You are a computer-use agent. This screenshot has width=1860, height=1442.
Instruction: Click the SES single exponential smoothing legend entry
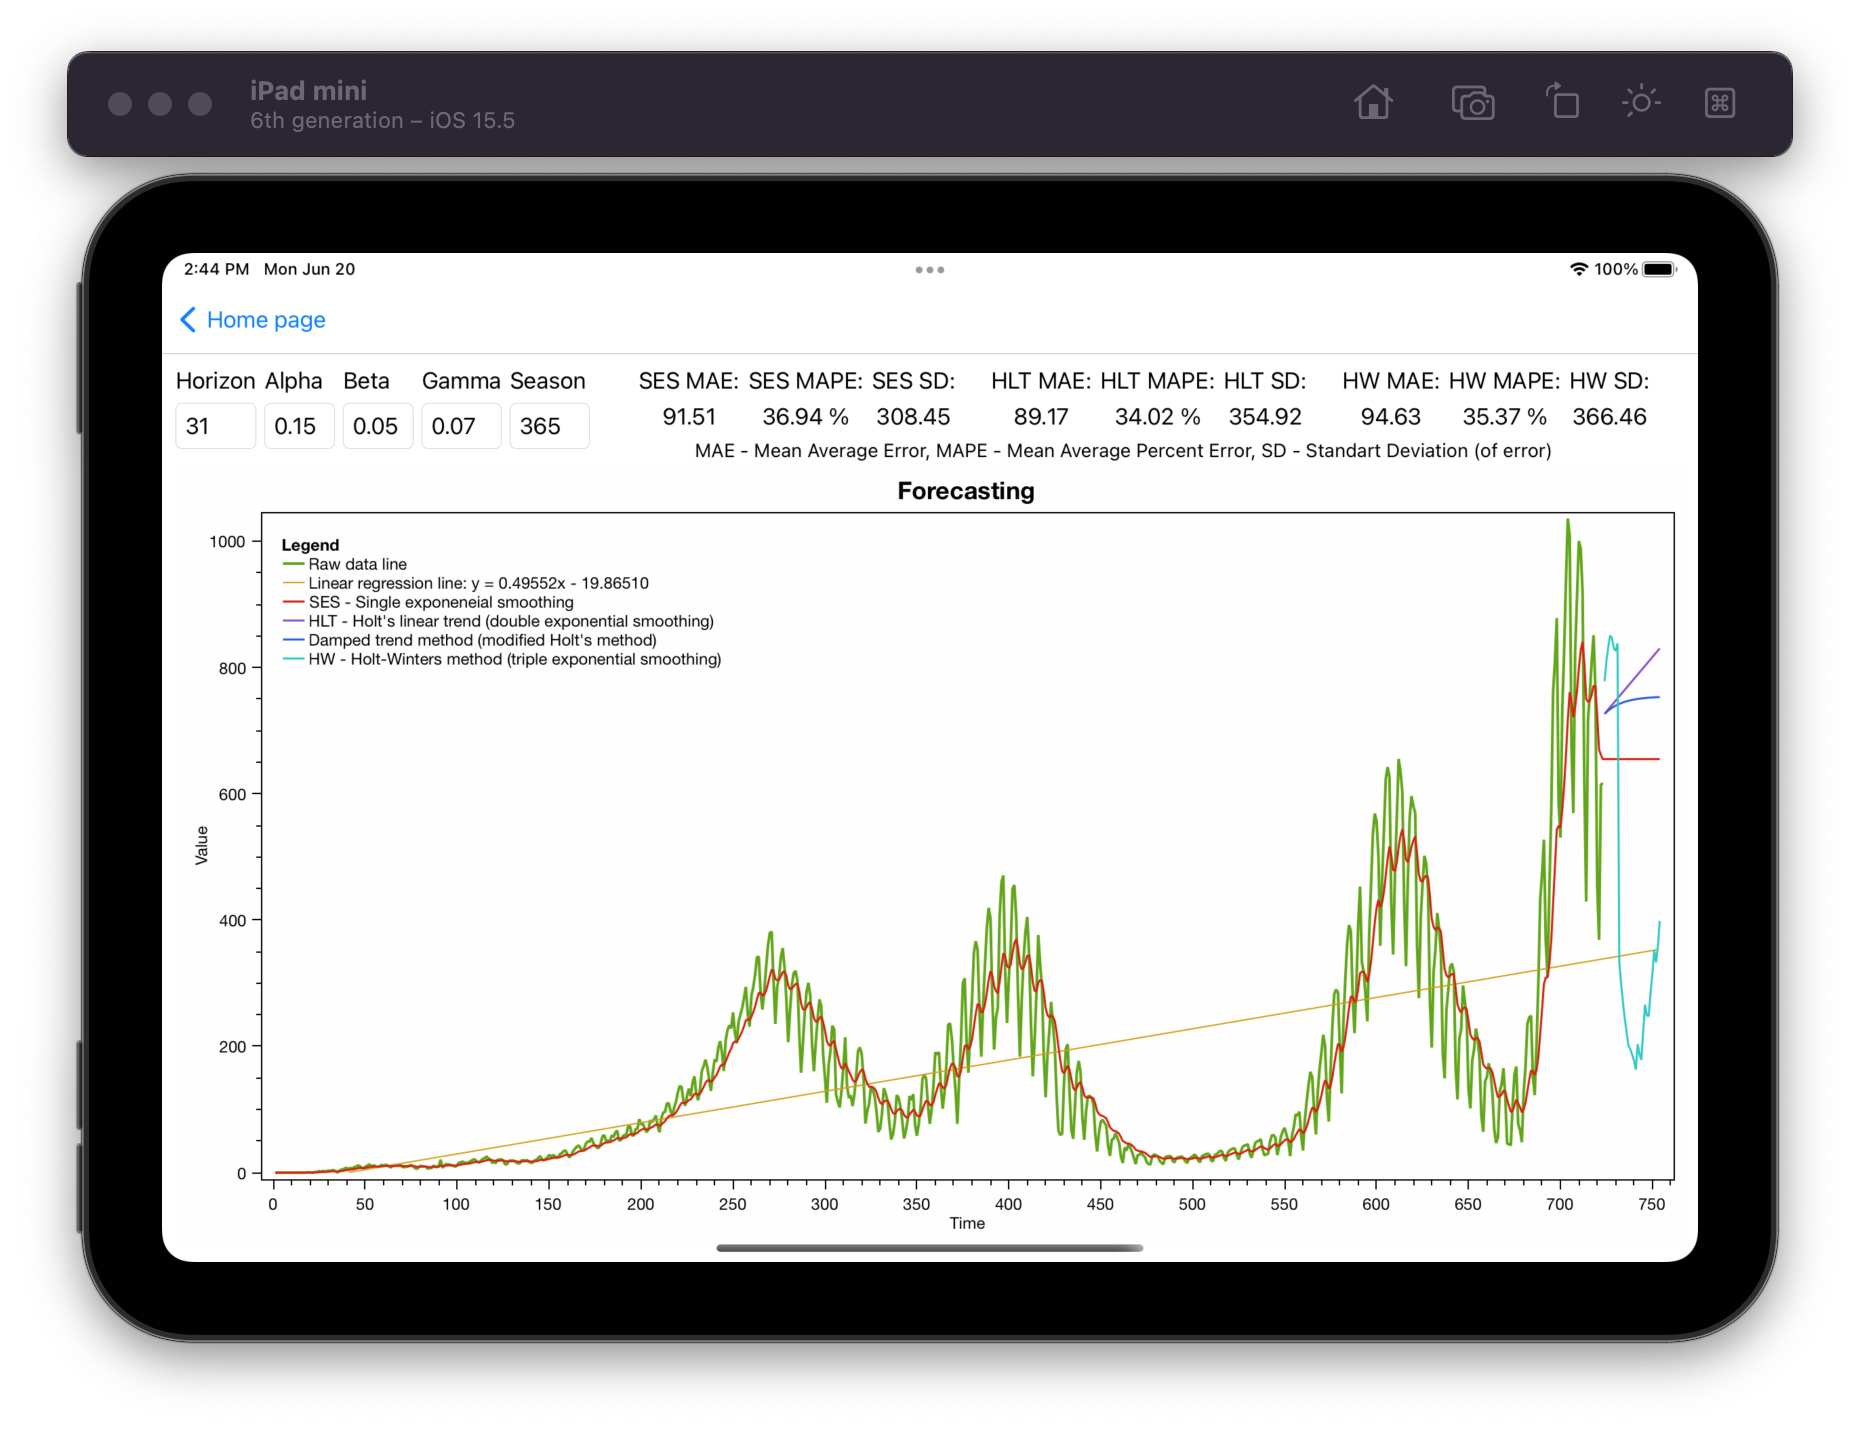pyautogui.click(x=428, y=602)
